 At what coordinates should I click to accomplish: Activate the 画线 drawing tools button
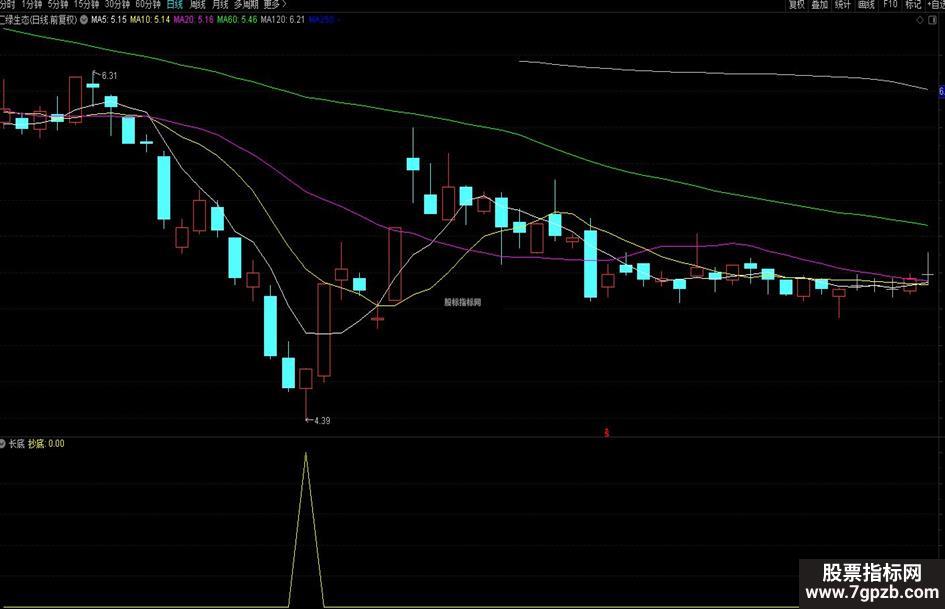click(x=866, y=4)
